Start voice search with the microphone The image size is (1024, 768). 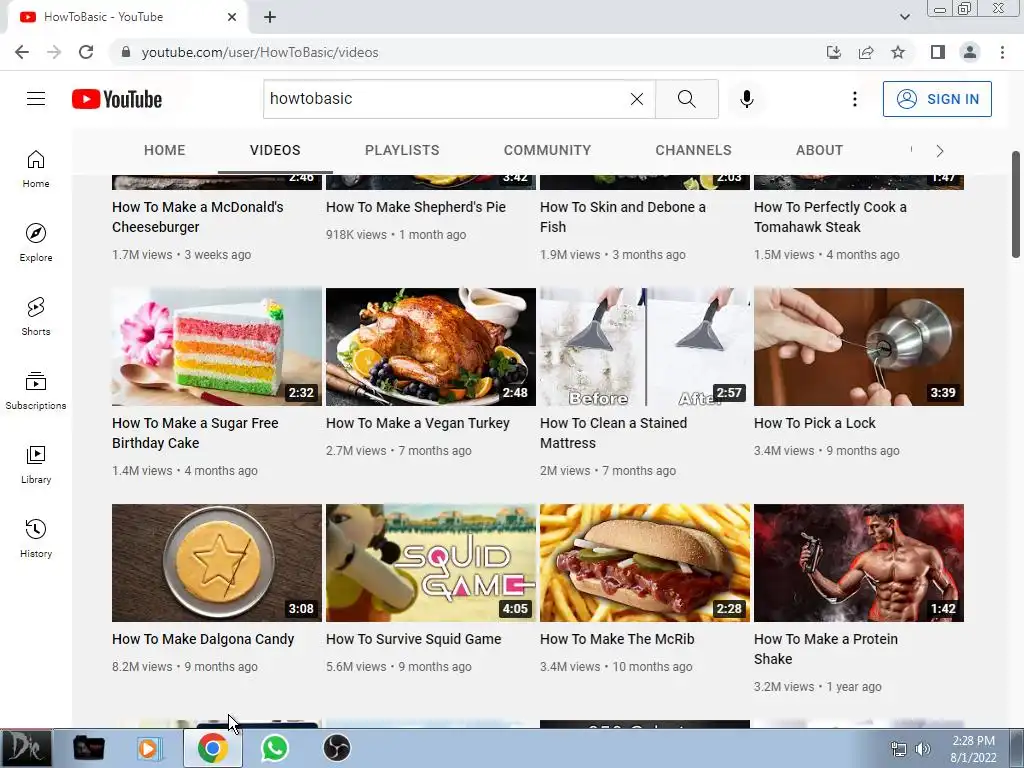746,99
